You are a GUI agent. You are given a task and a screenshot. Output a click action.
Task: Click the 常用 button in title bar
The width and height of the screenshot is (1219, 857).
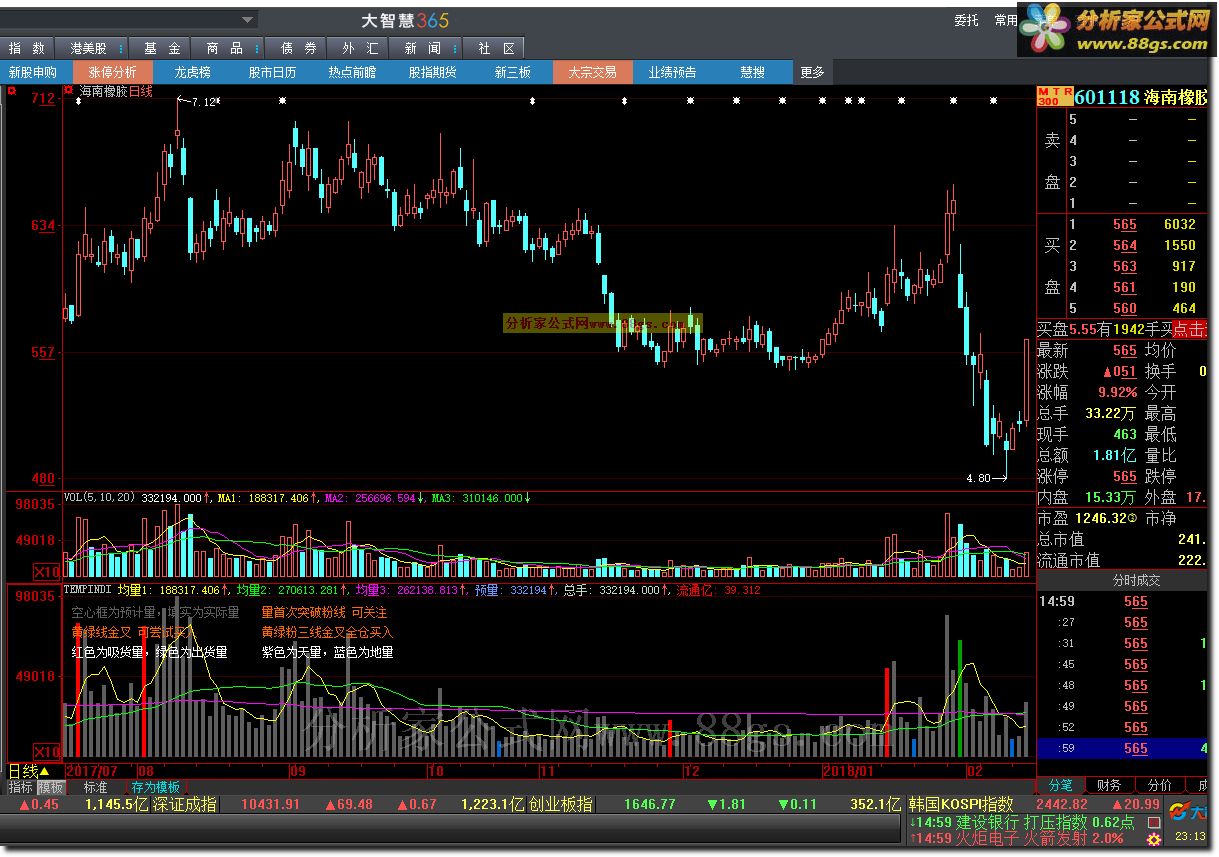click(1005, 20)
